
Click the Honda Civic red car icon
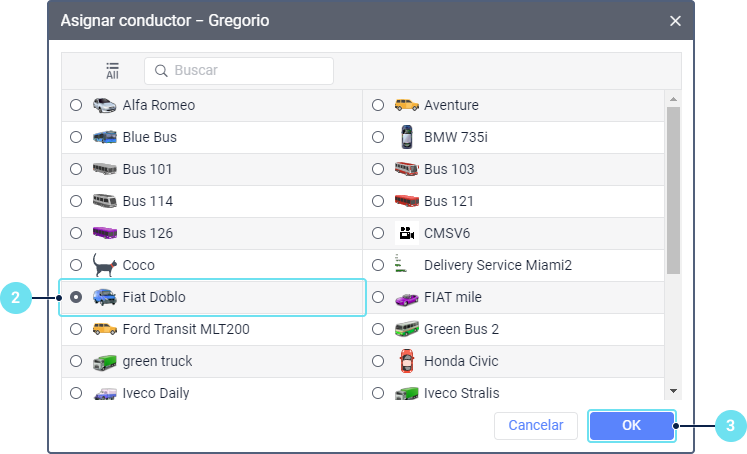point(405,361)
